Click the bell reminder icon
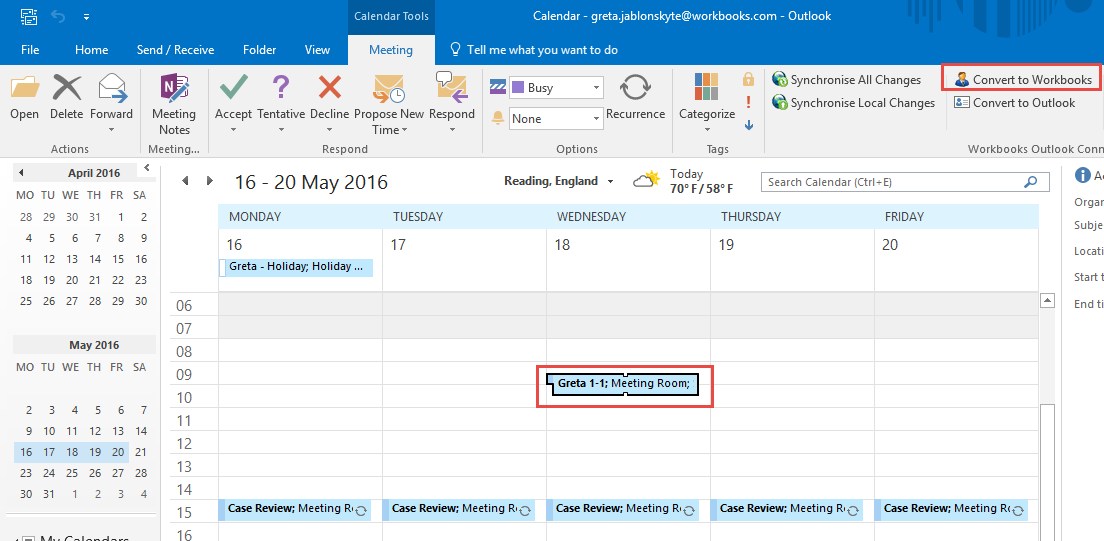Image resolution: width=1104 pixels, height=541 pixels. (x=498, y=118)
